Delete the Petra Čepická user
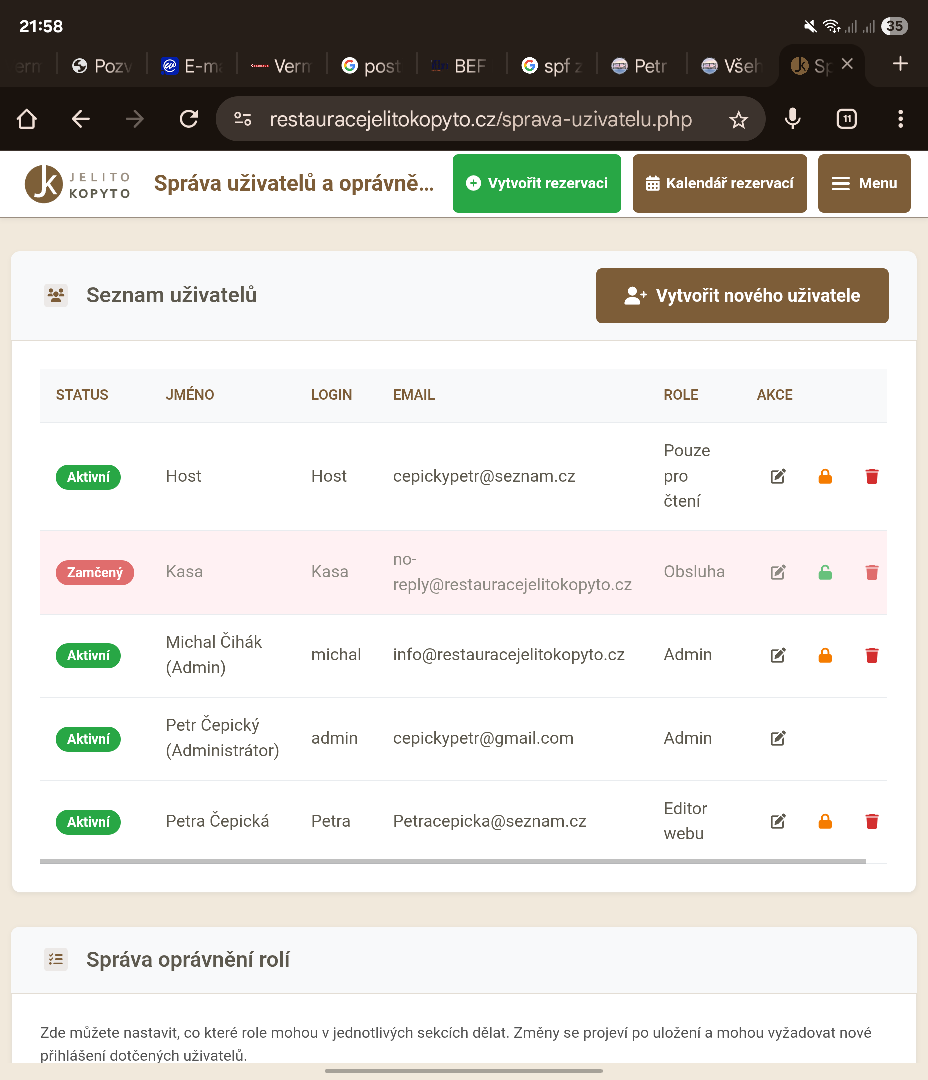 pos(872,821)
